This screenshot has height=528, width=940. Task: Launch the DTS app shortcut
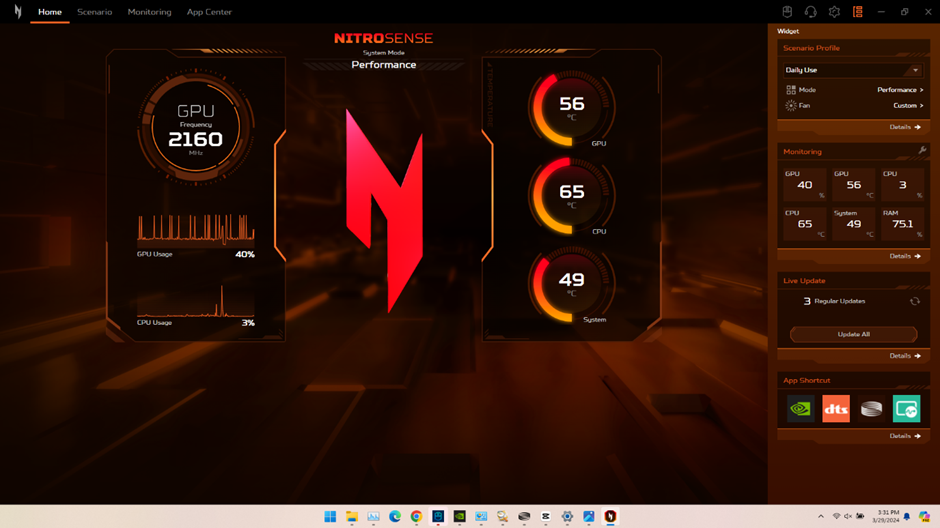(x=836, y=409)
